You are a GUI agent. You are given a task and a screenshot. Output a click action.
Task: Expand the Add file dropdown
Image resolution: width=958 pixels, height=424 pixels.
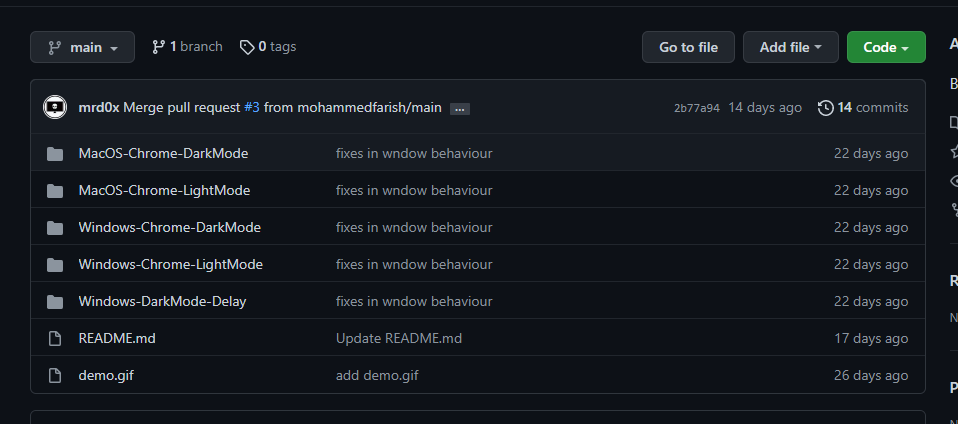[x=790, y=47]
